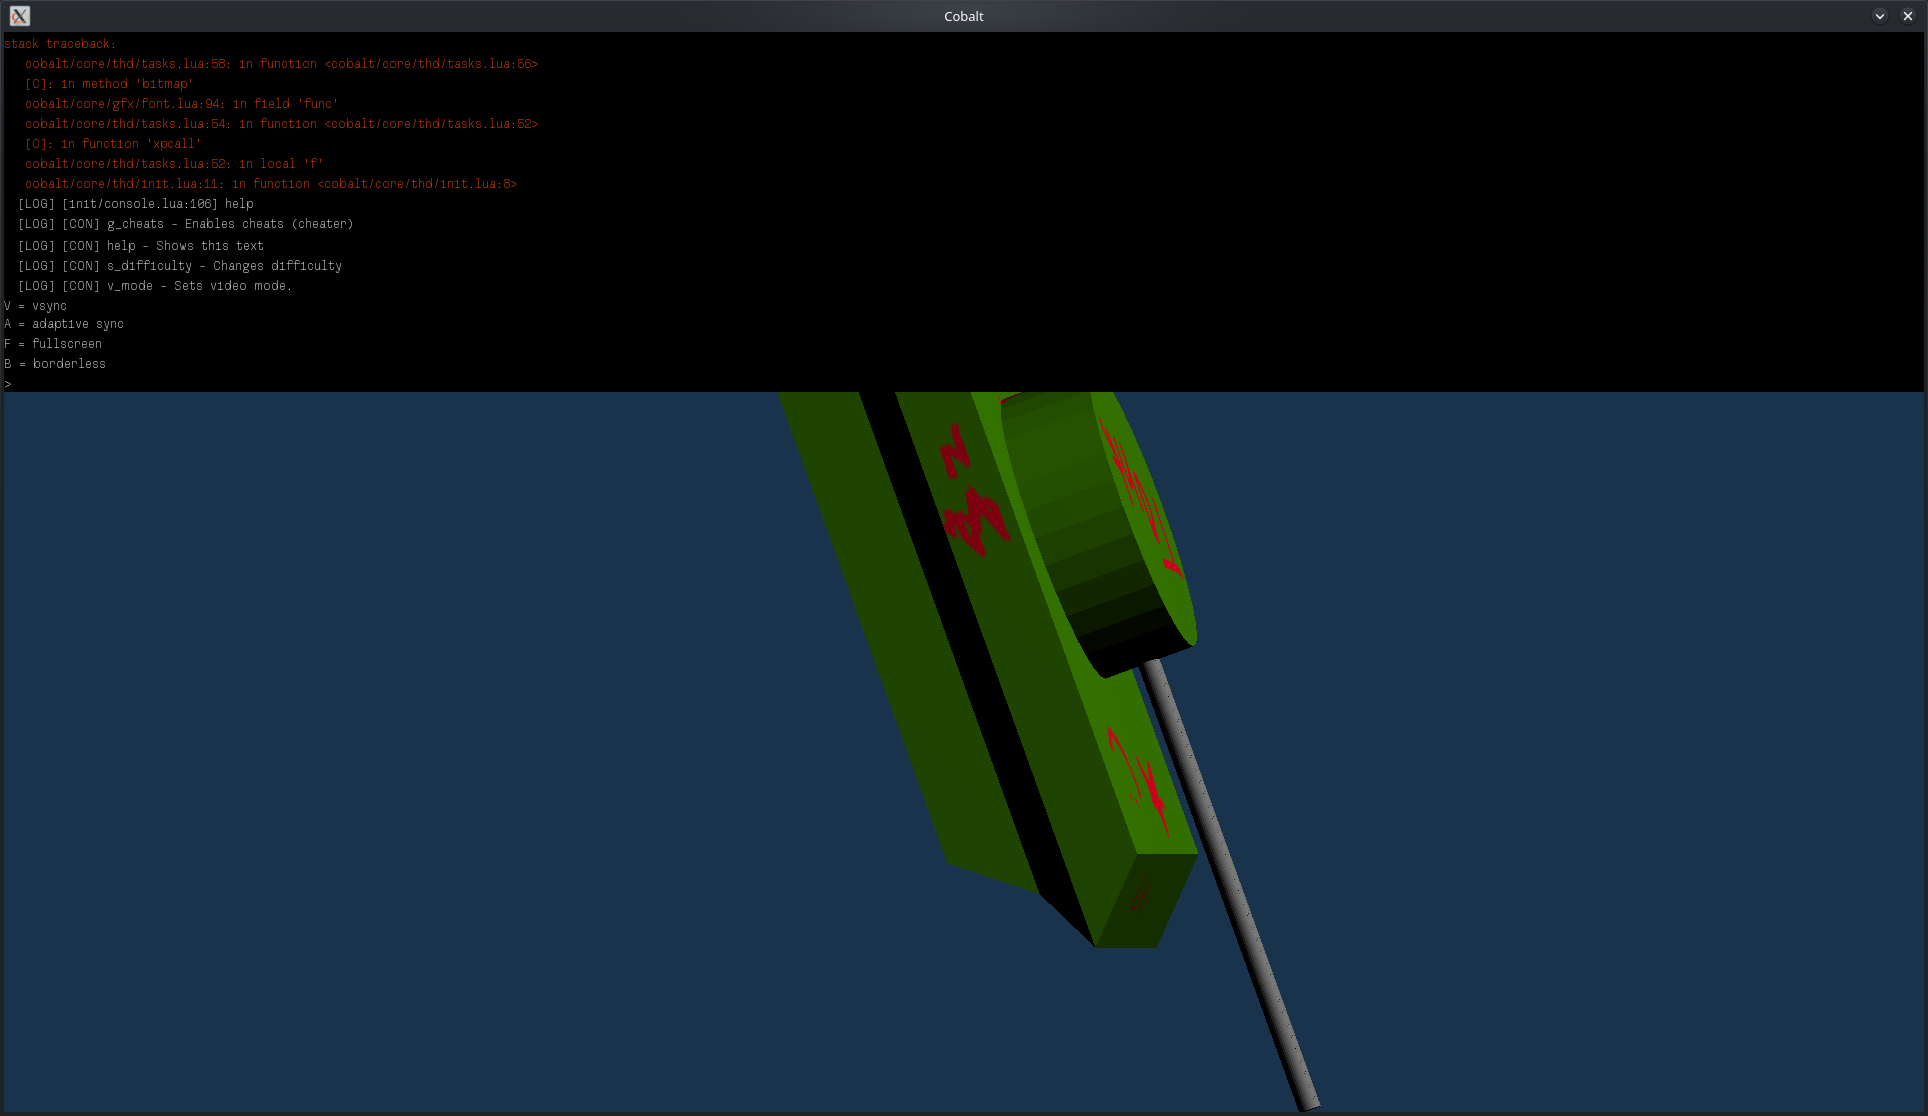Viewport: 1928px width, 1116px height.
Task: Click the g_cheats console log entry
Action: [x=186, y=224]
